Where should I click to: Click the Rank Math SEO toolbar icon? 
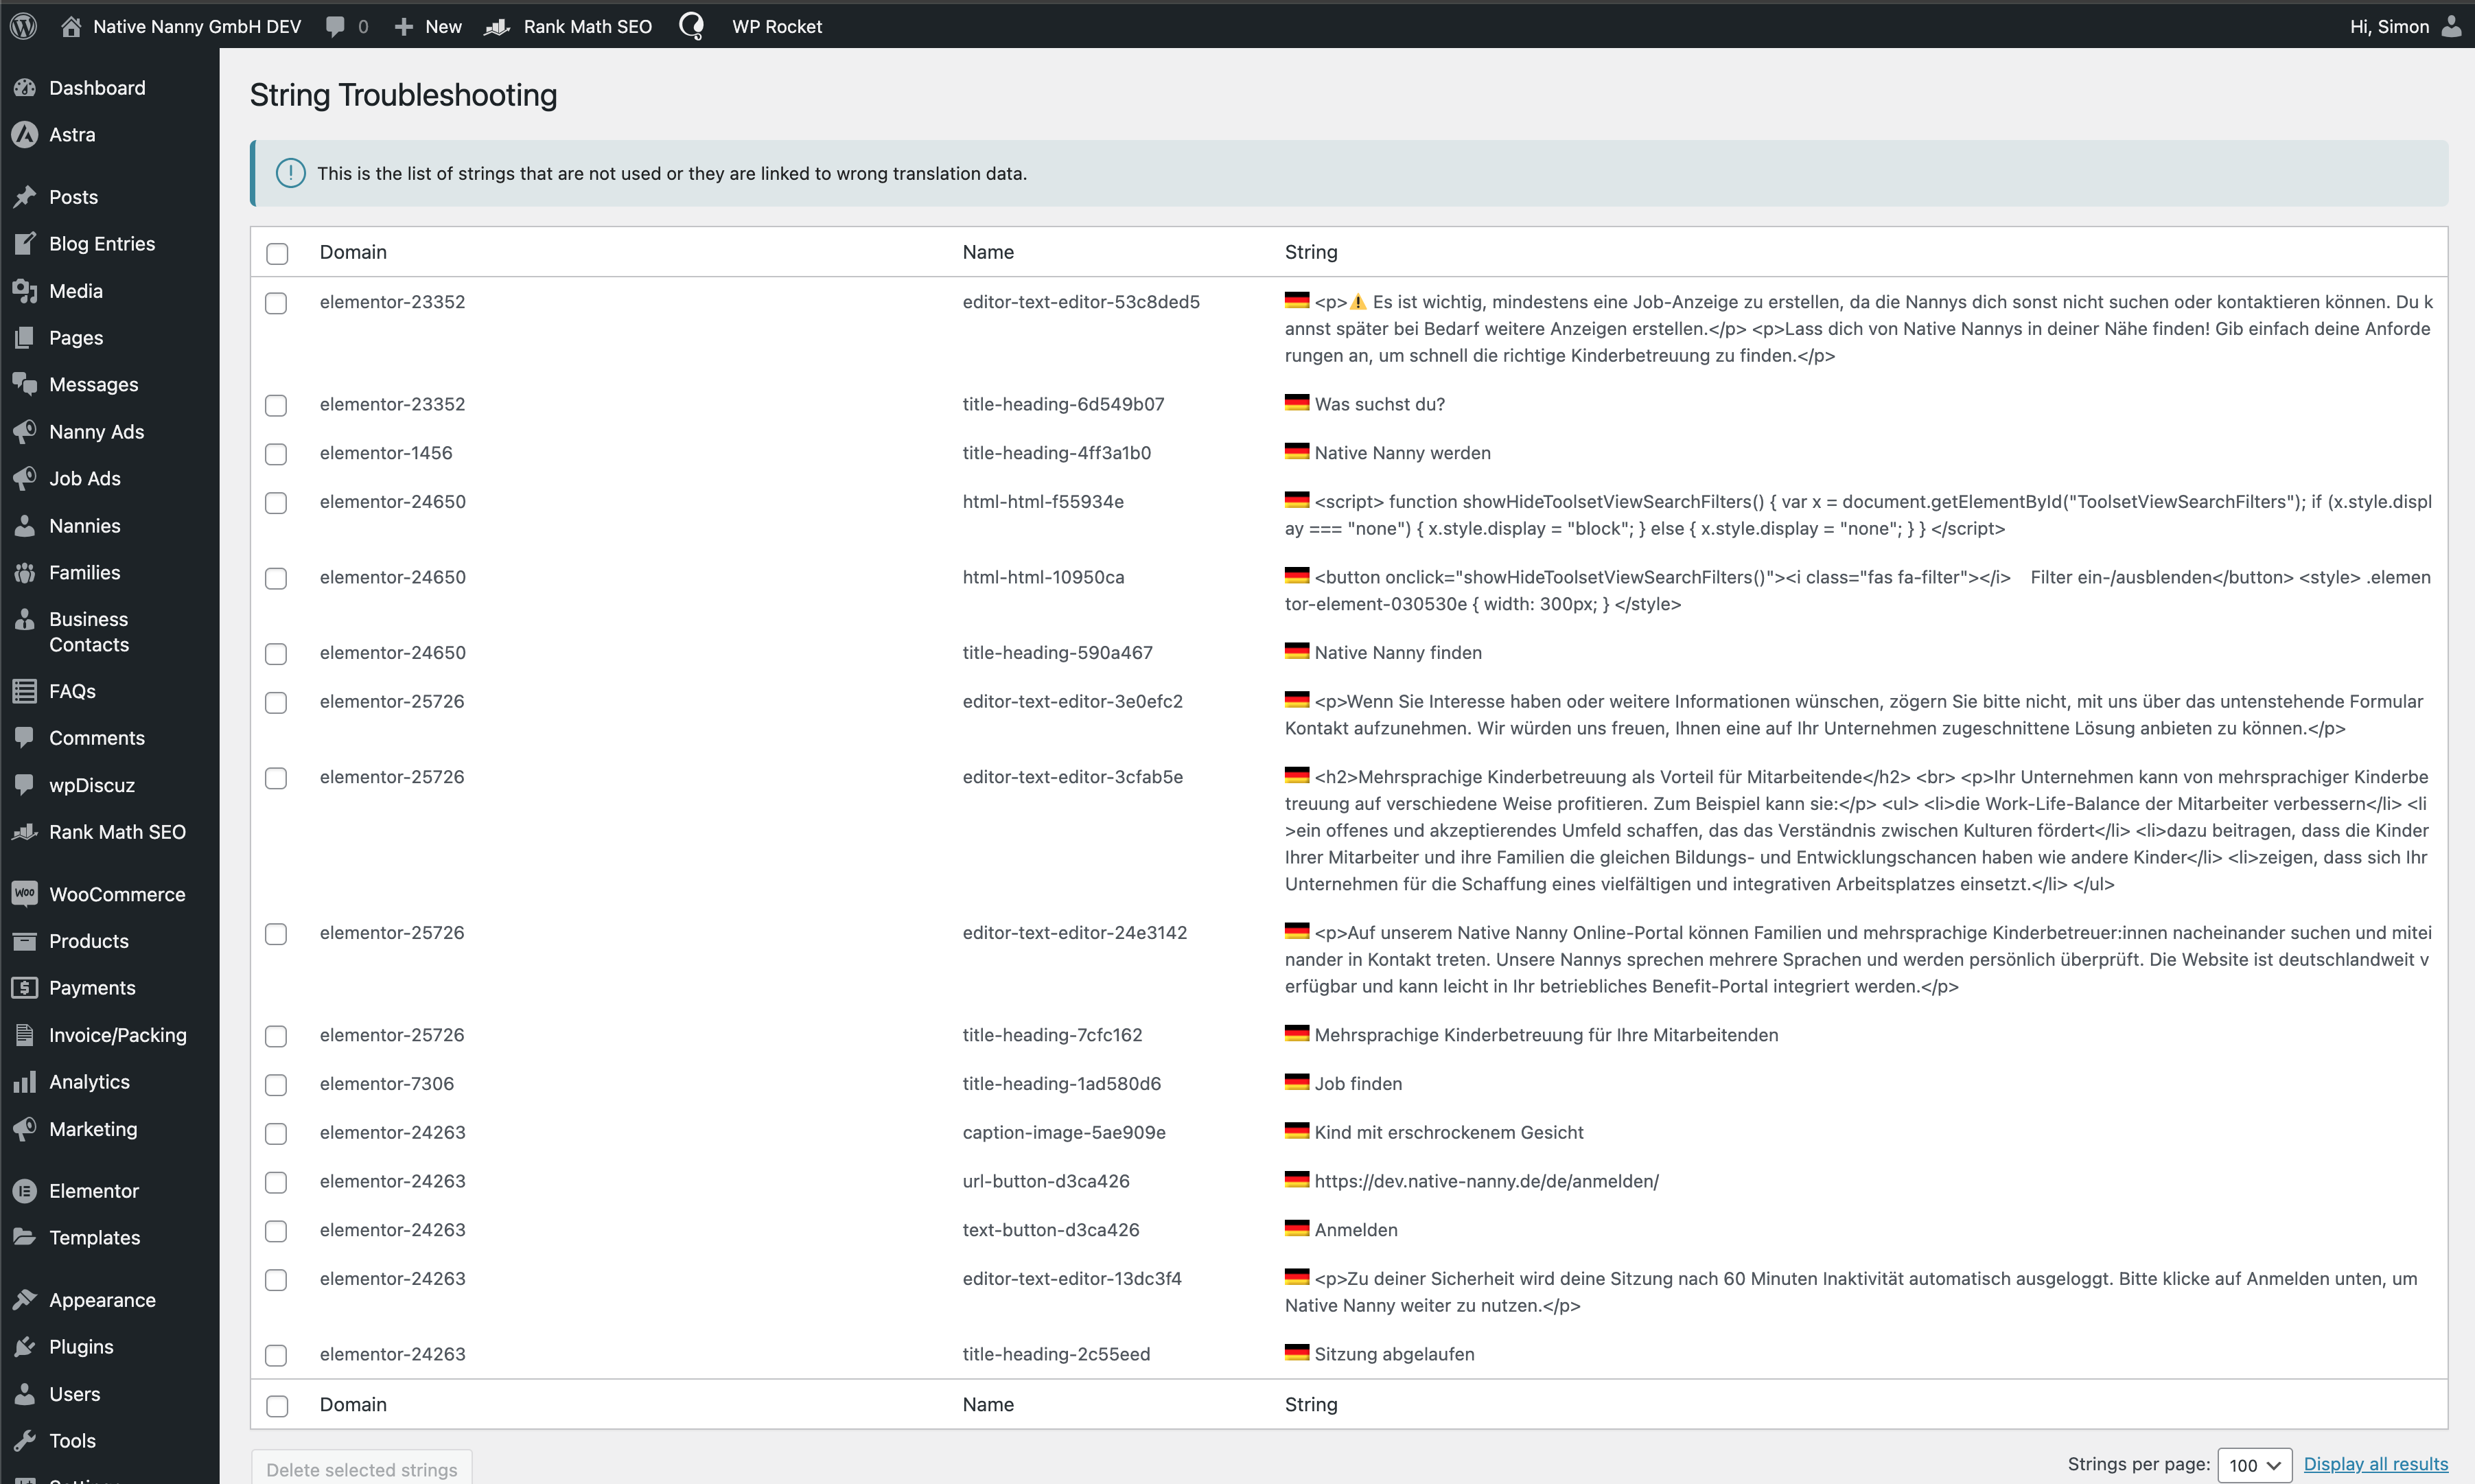(x=497, y=27)
